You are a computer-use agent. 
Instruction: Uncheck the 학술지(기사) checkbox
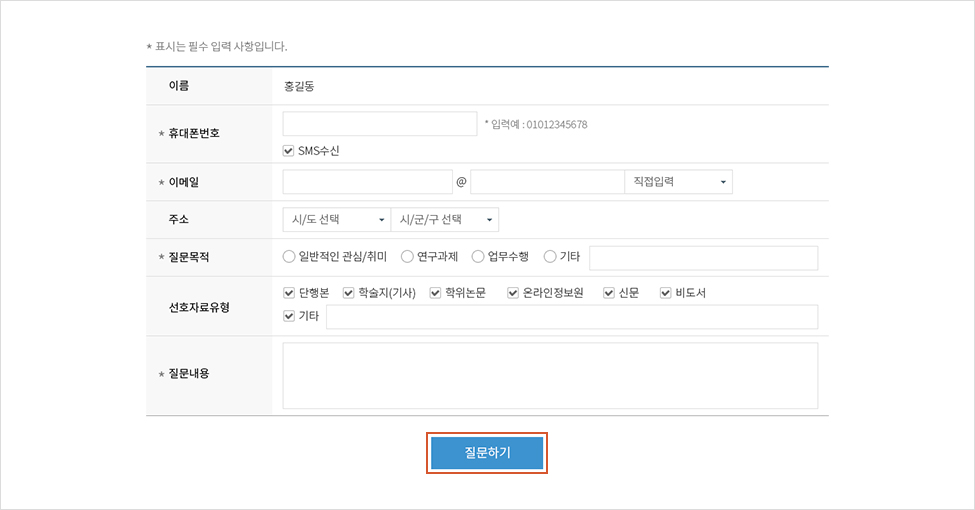tap(349, 293)
